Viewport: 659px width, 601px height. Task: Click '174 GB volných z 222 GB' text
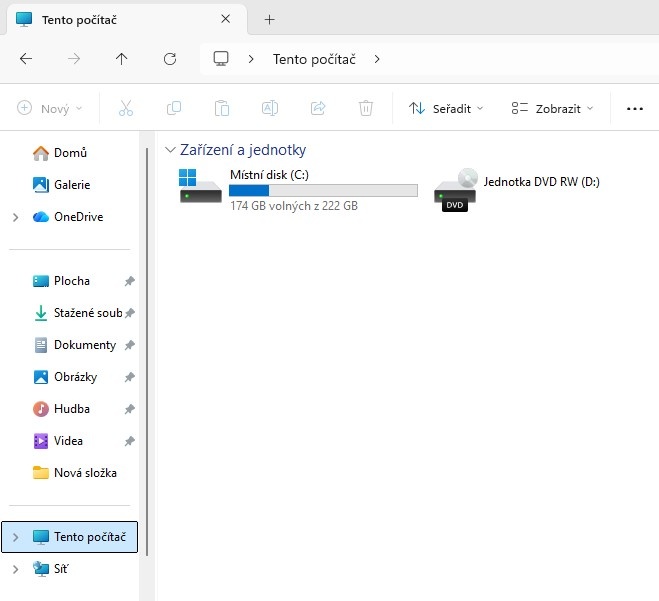(x=294, y=206)
